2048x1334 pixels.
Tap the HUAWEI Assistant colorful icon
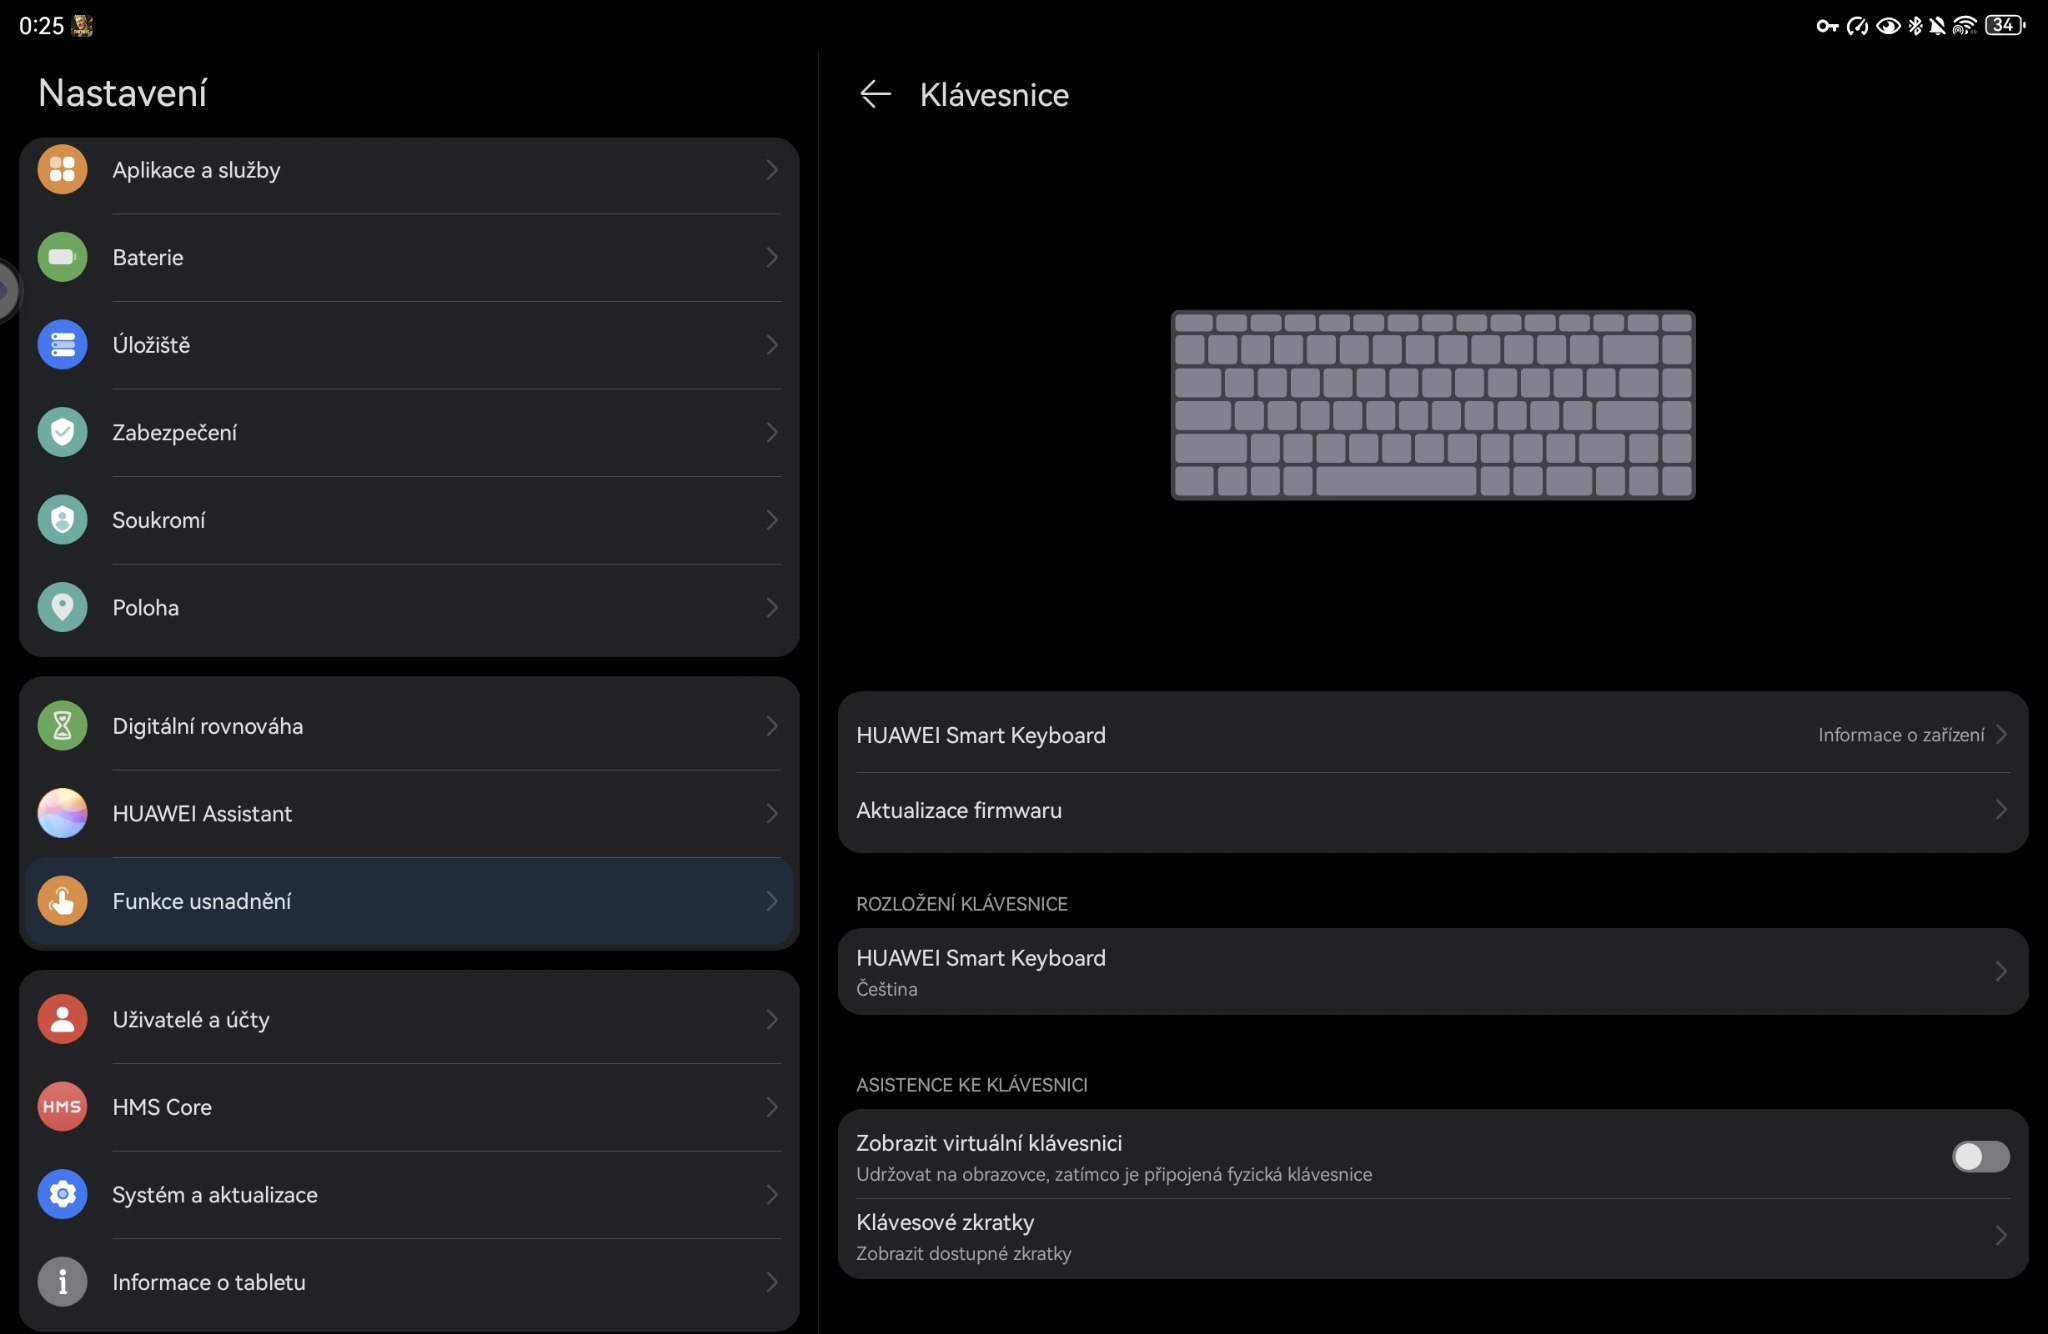pyautogui.click(x=62, y=813)
